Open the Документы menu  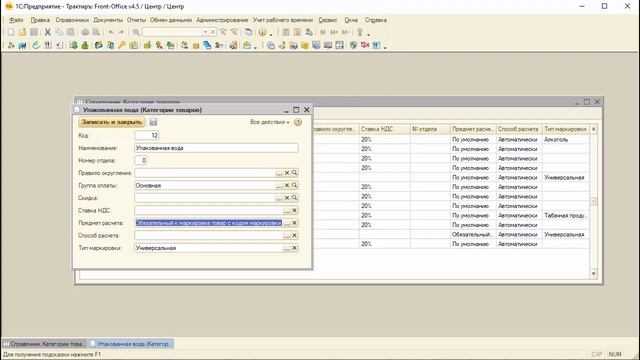coord(108,20)
